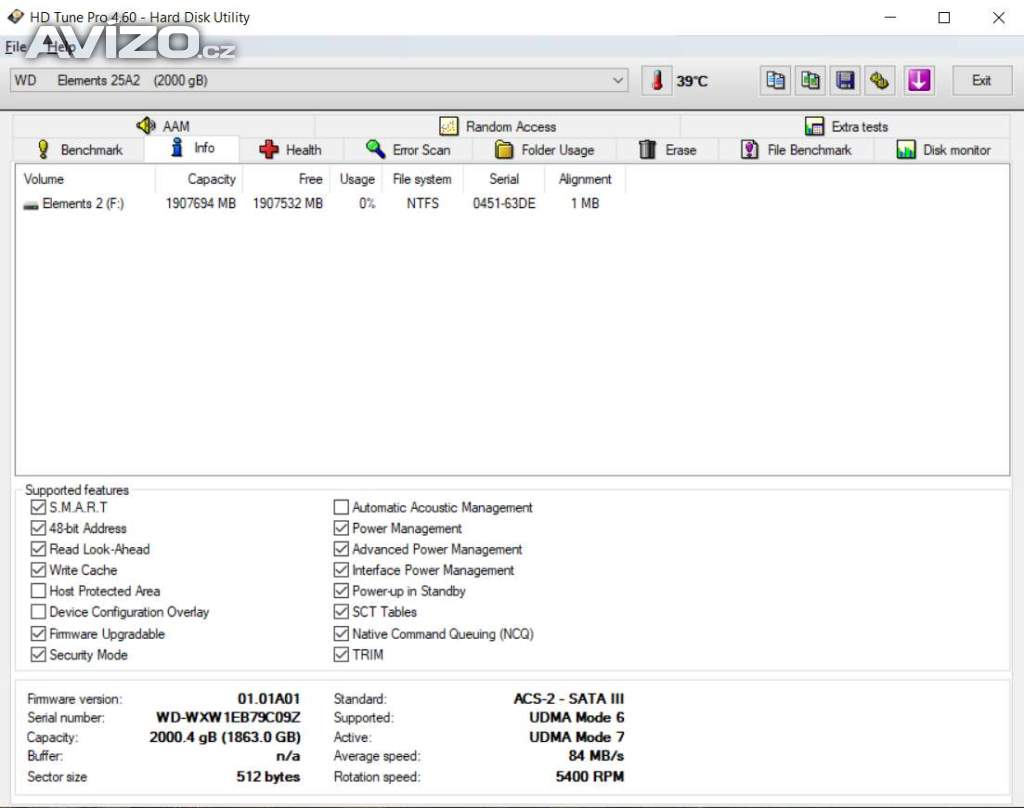This screenshot has height=808, width=1024.
Task: Click the capacity value 2000.4 gB (1863.0 GB)
Action: point(225,737)
